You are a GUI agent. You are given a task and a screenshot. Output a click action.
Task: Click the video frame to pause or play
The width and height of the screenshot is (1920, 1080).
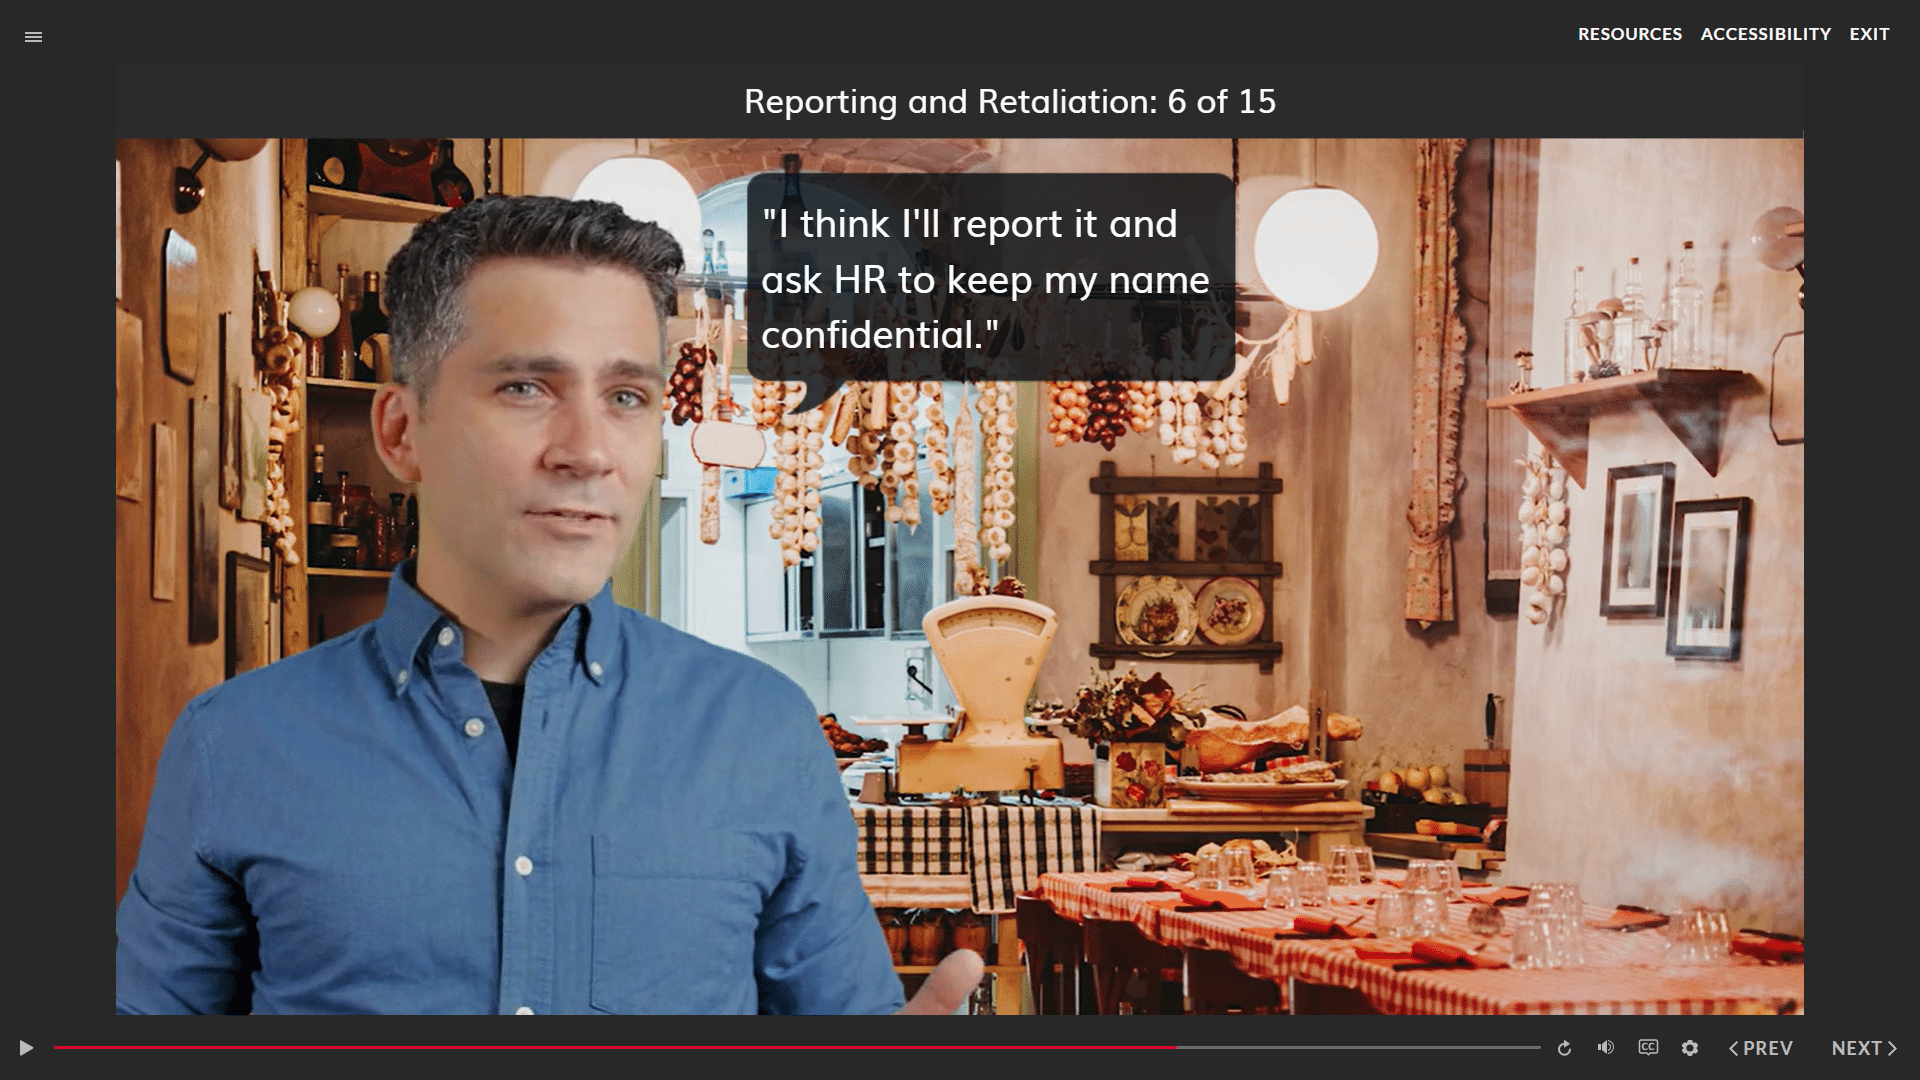pyautogui.click(x=960, y=576)
